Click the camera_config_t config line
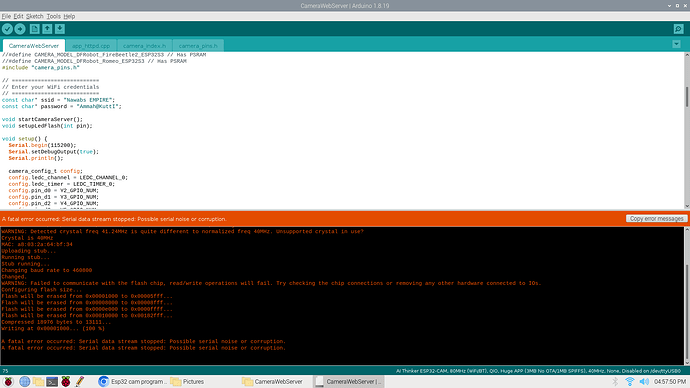The image size is (690, 388). 45,171
